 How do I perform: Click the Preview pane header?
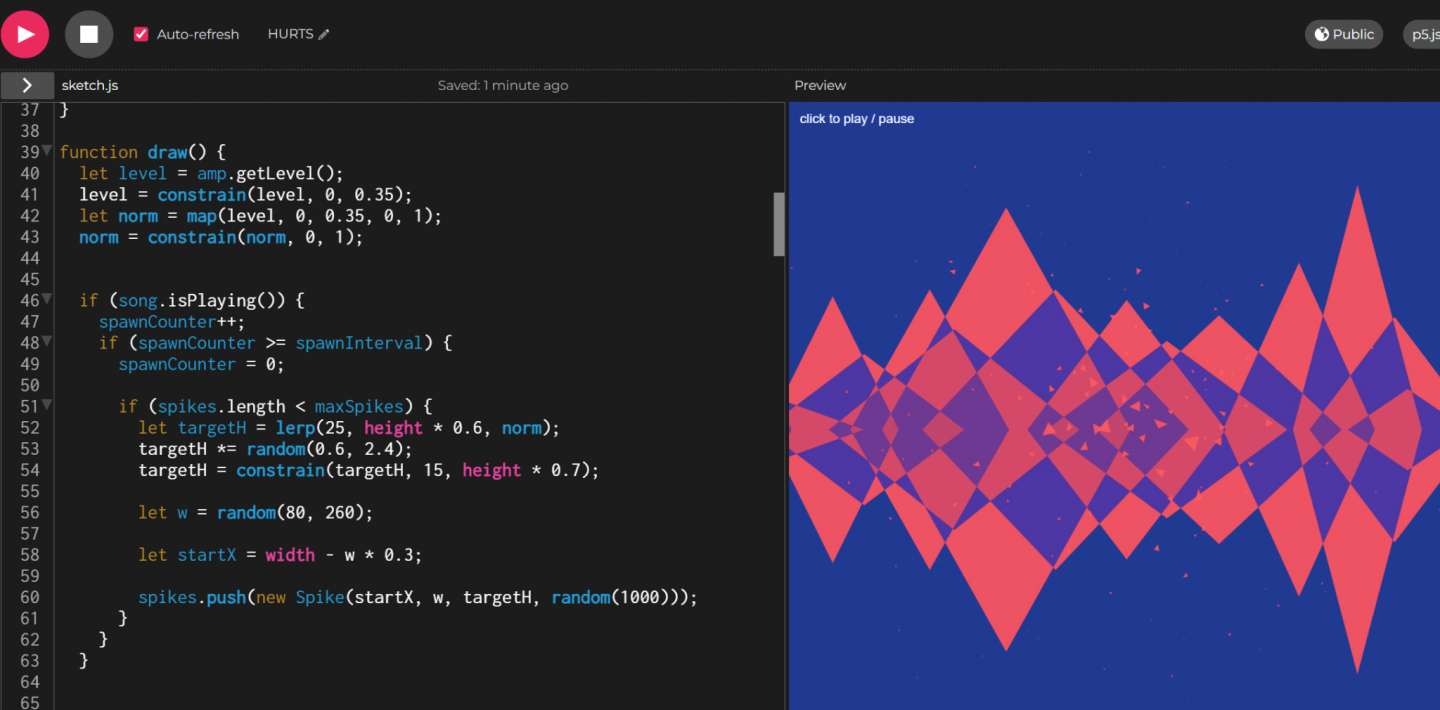coord(820,85)
